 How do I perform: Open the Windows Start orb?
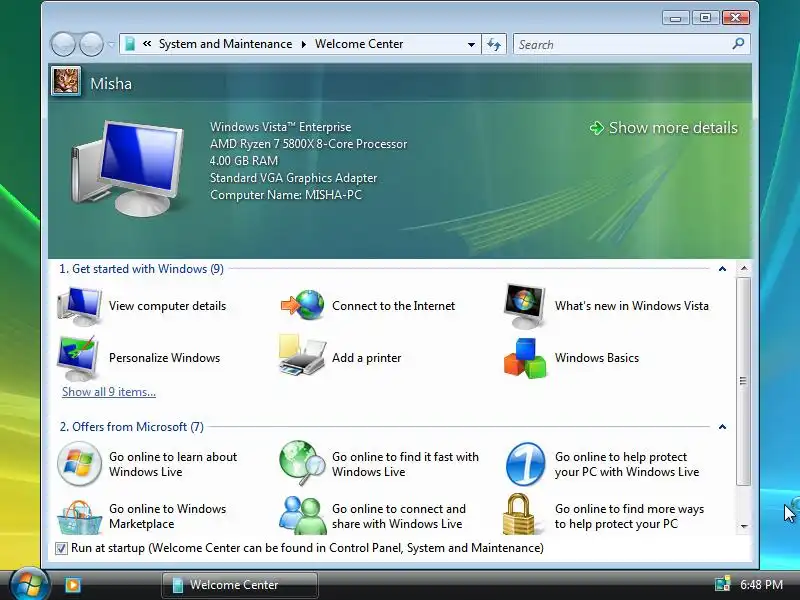click(x=29, y=584)
